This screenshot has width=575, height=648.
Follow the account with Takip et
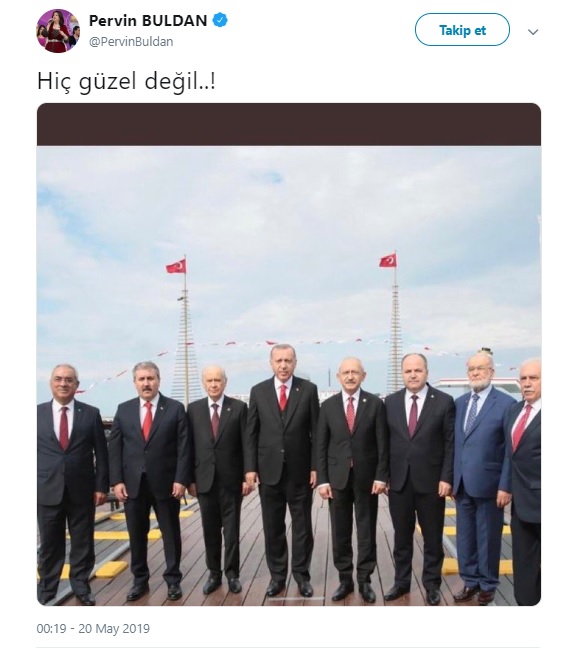point(462,30)
